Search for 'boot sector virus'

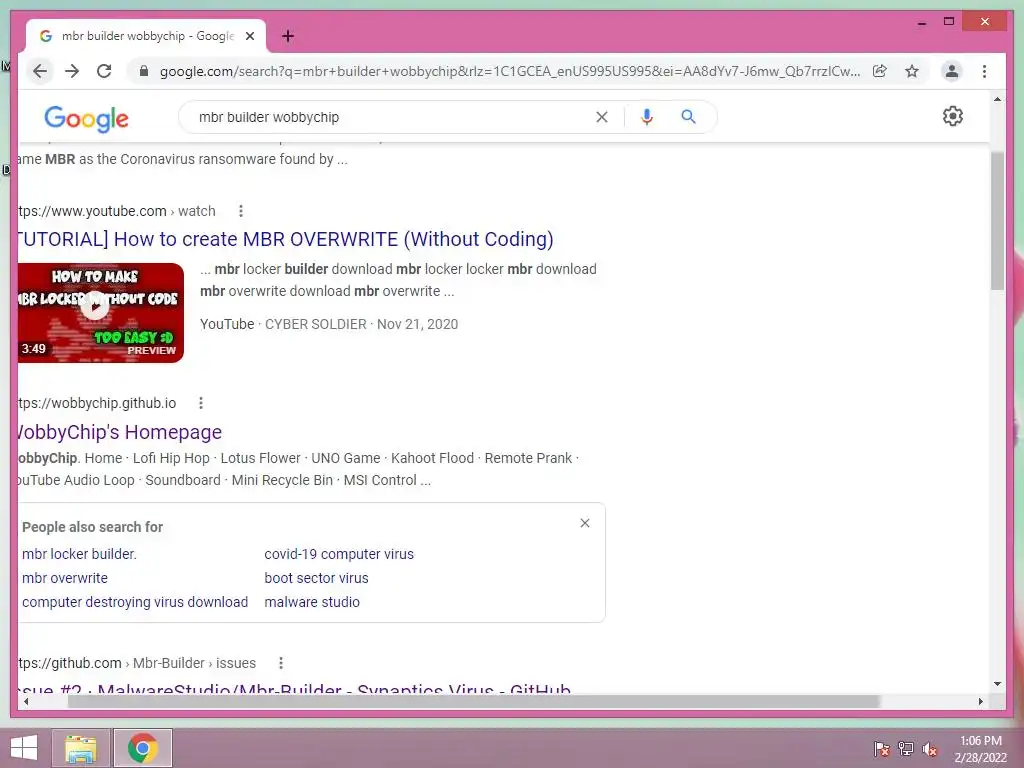(x=316, y=578)
